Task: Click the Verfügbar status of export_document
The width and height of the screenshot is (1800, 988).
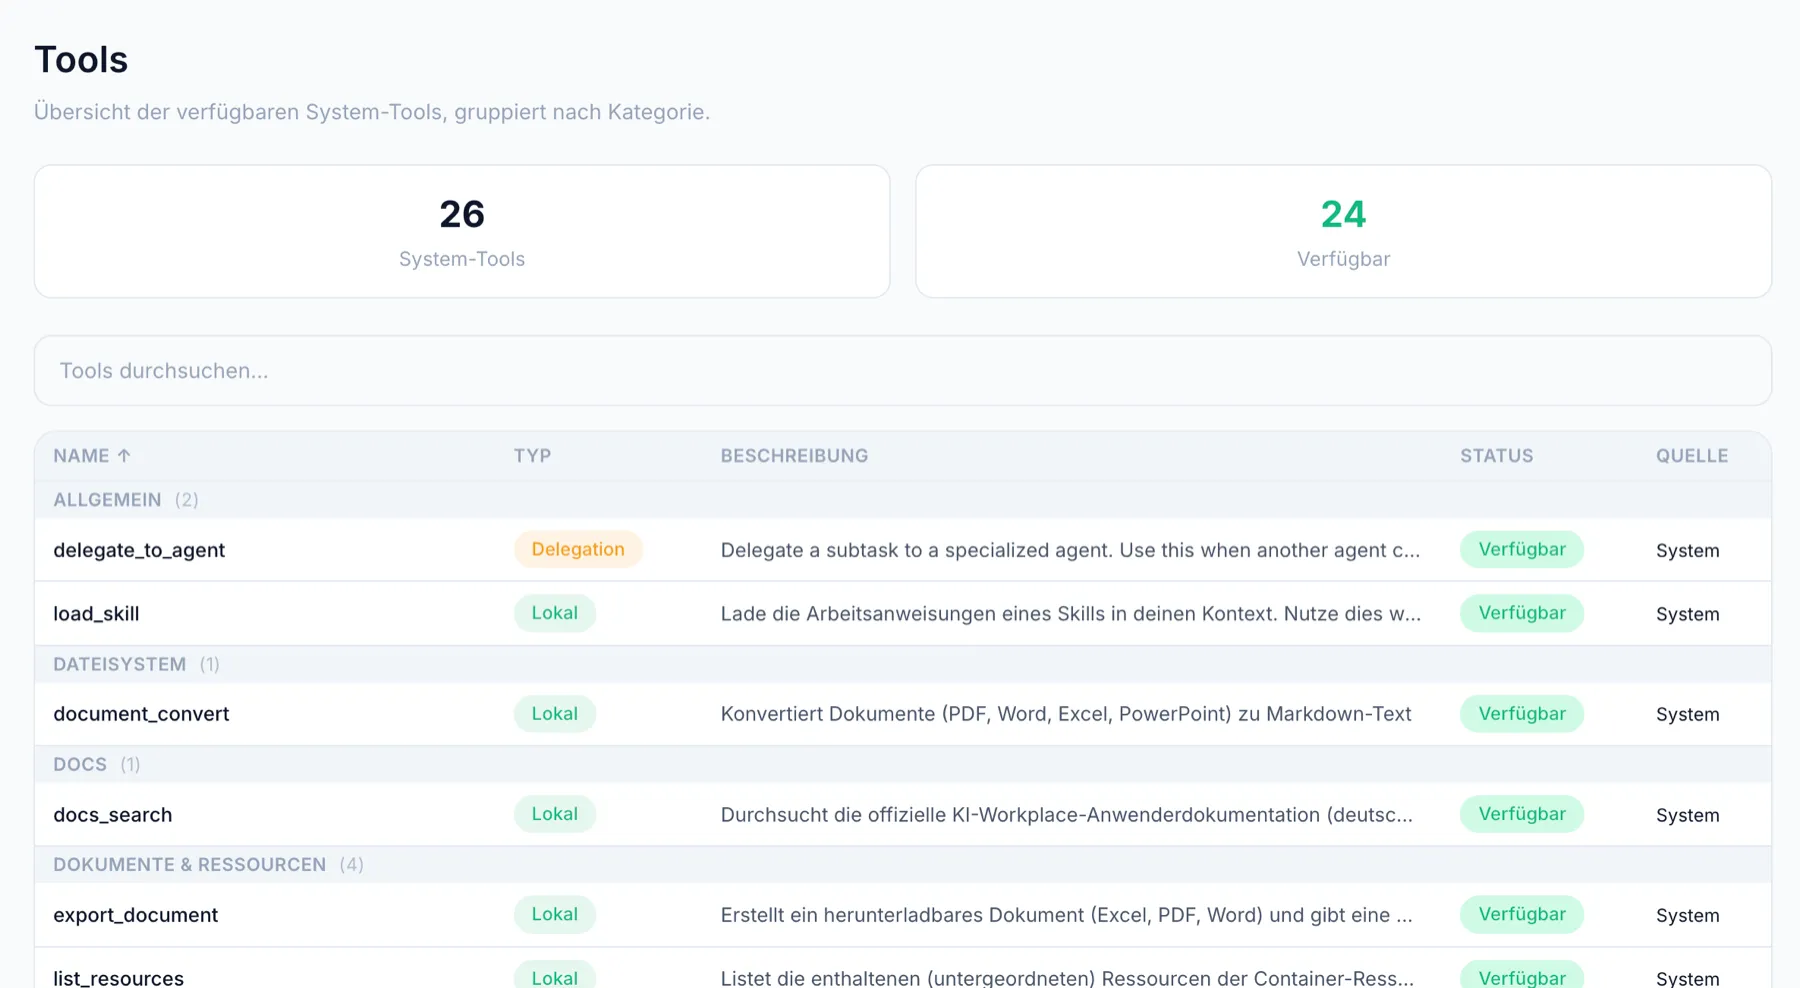Action: tap(1522, 914)
